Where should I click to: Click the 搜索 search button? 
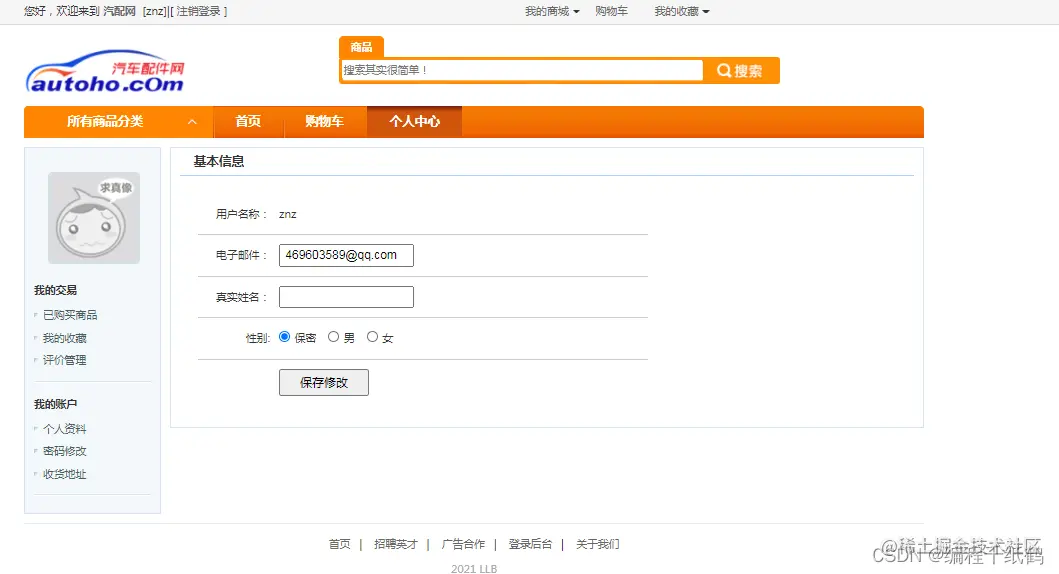[740, 70]
